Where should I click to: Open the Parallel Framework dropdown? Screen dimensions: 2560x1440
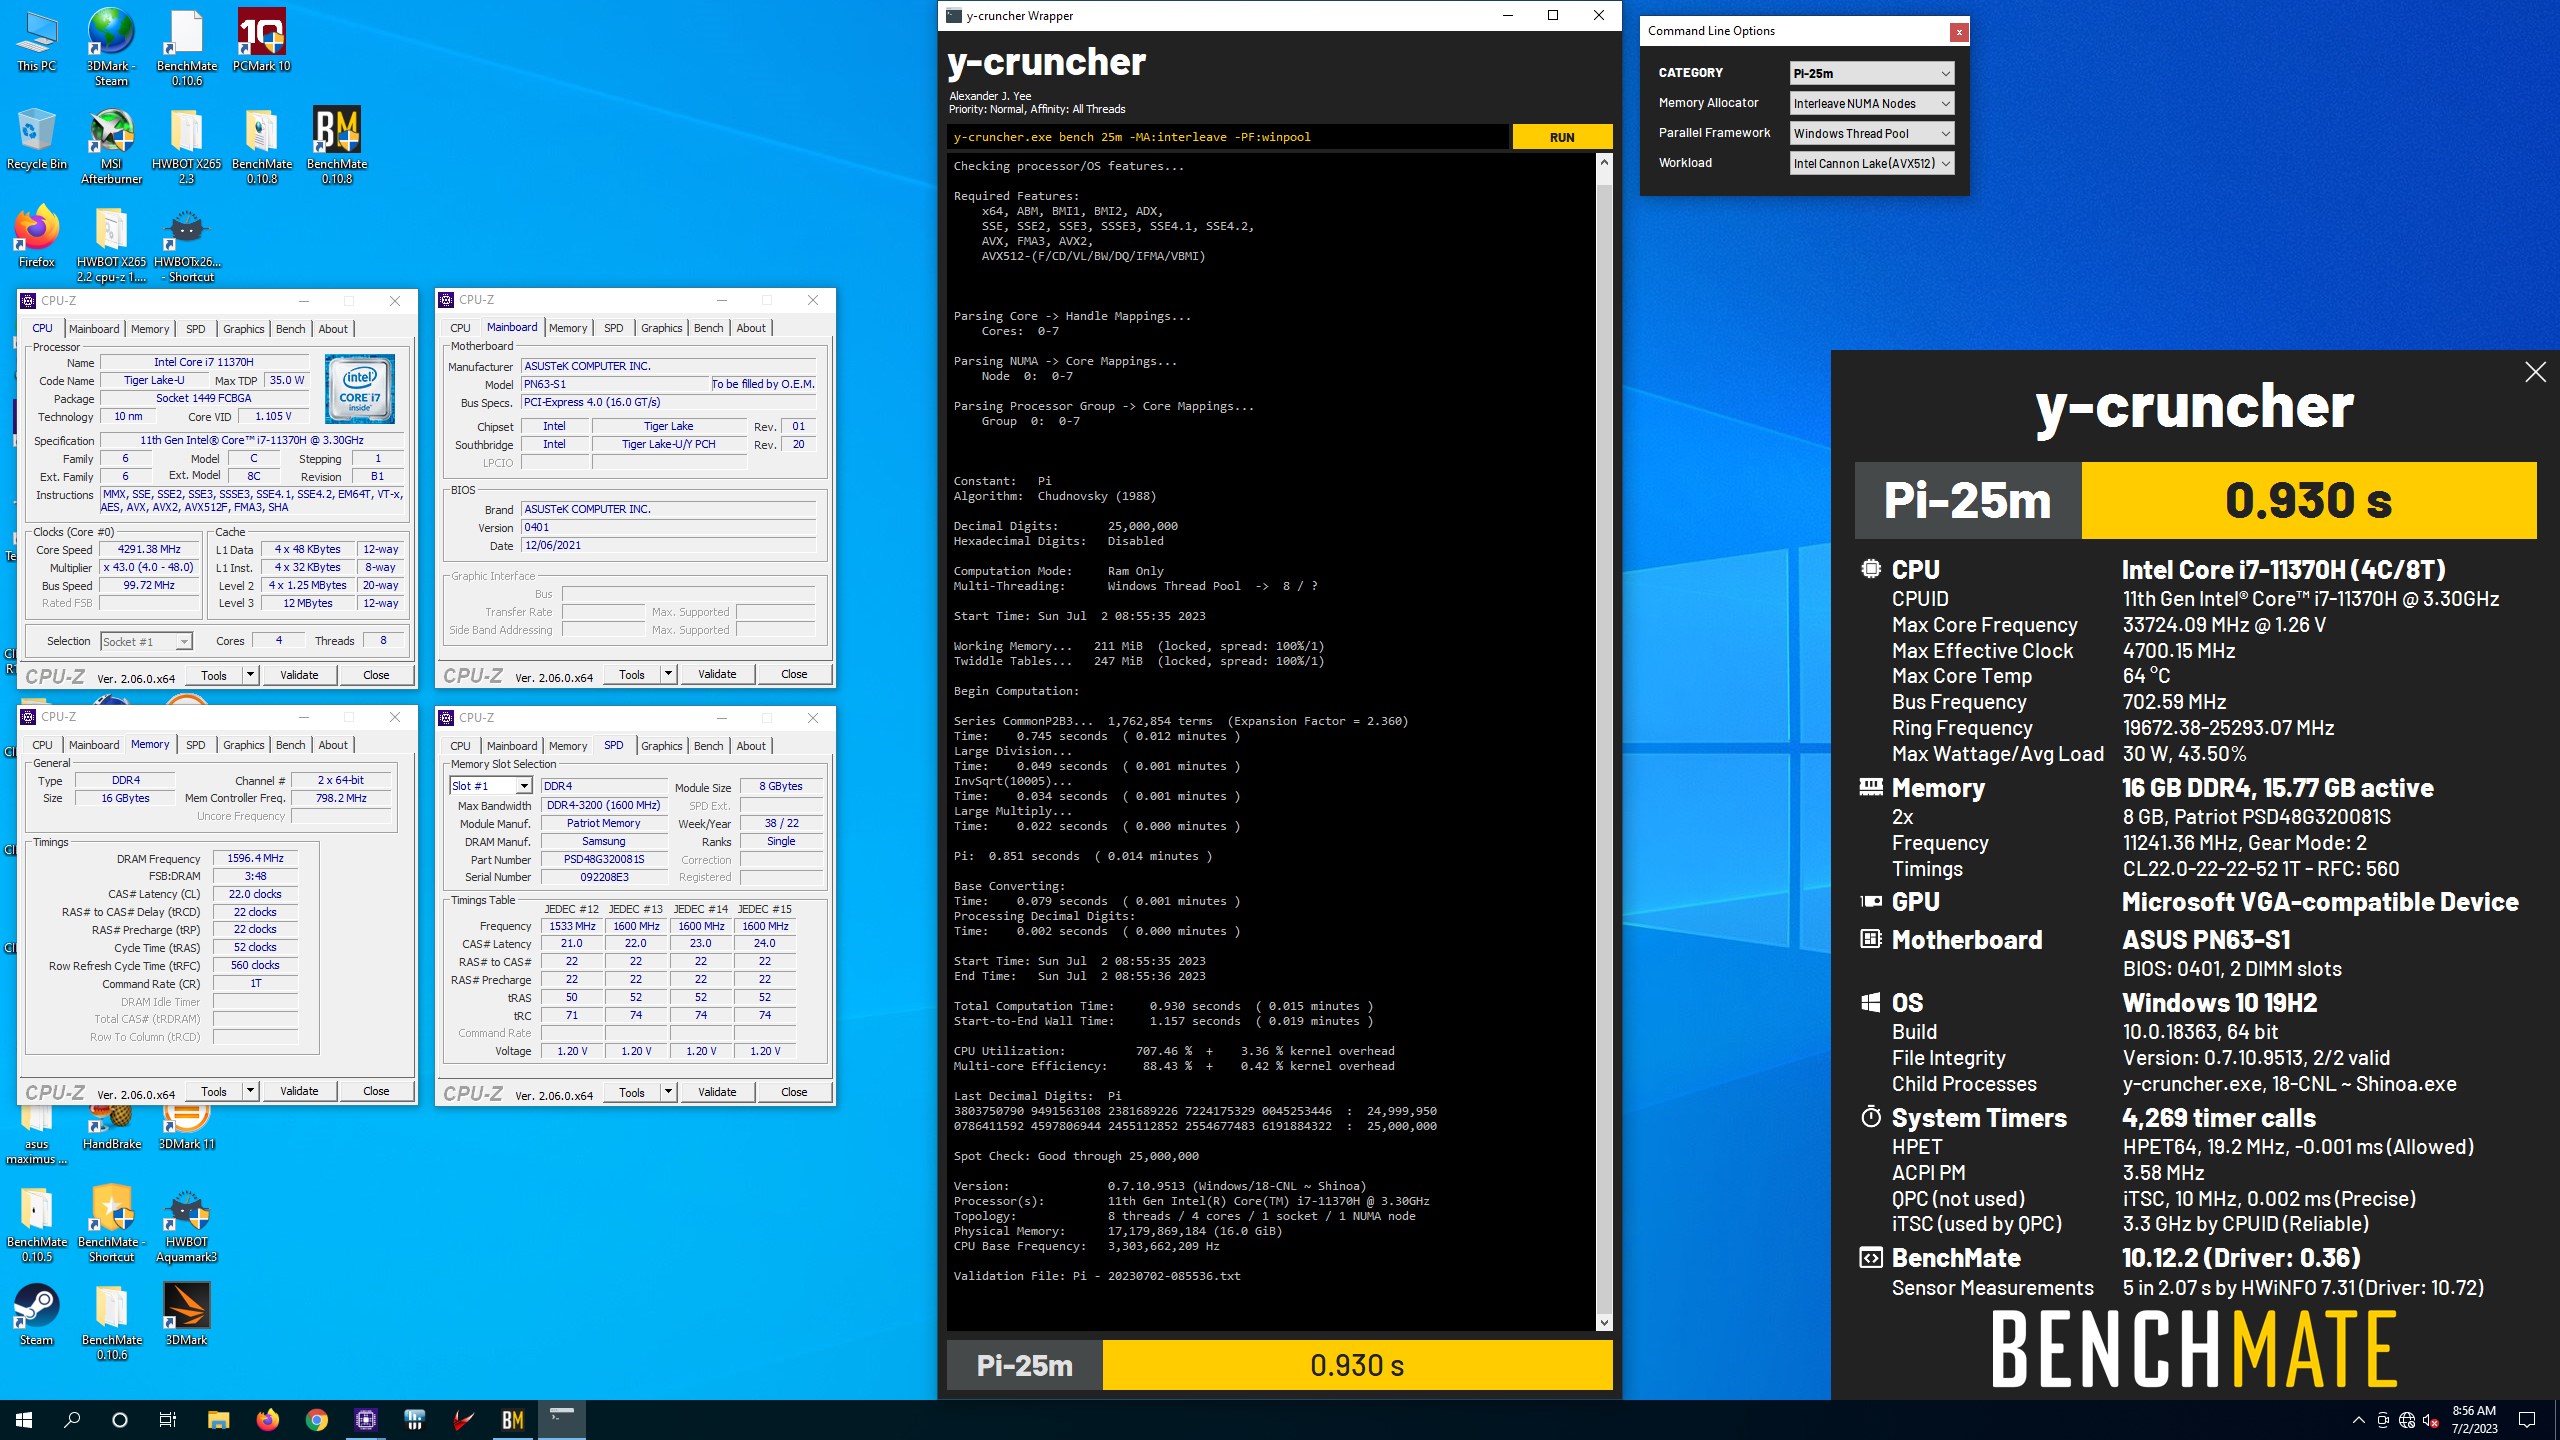pyautogui.click(x=1871, y=133)
